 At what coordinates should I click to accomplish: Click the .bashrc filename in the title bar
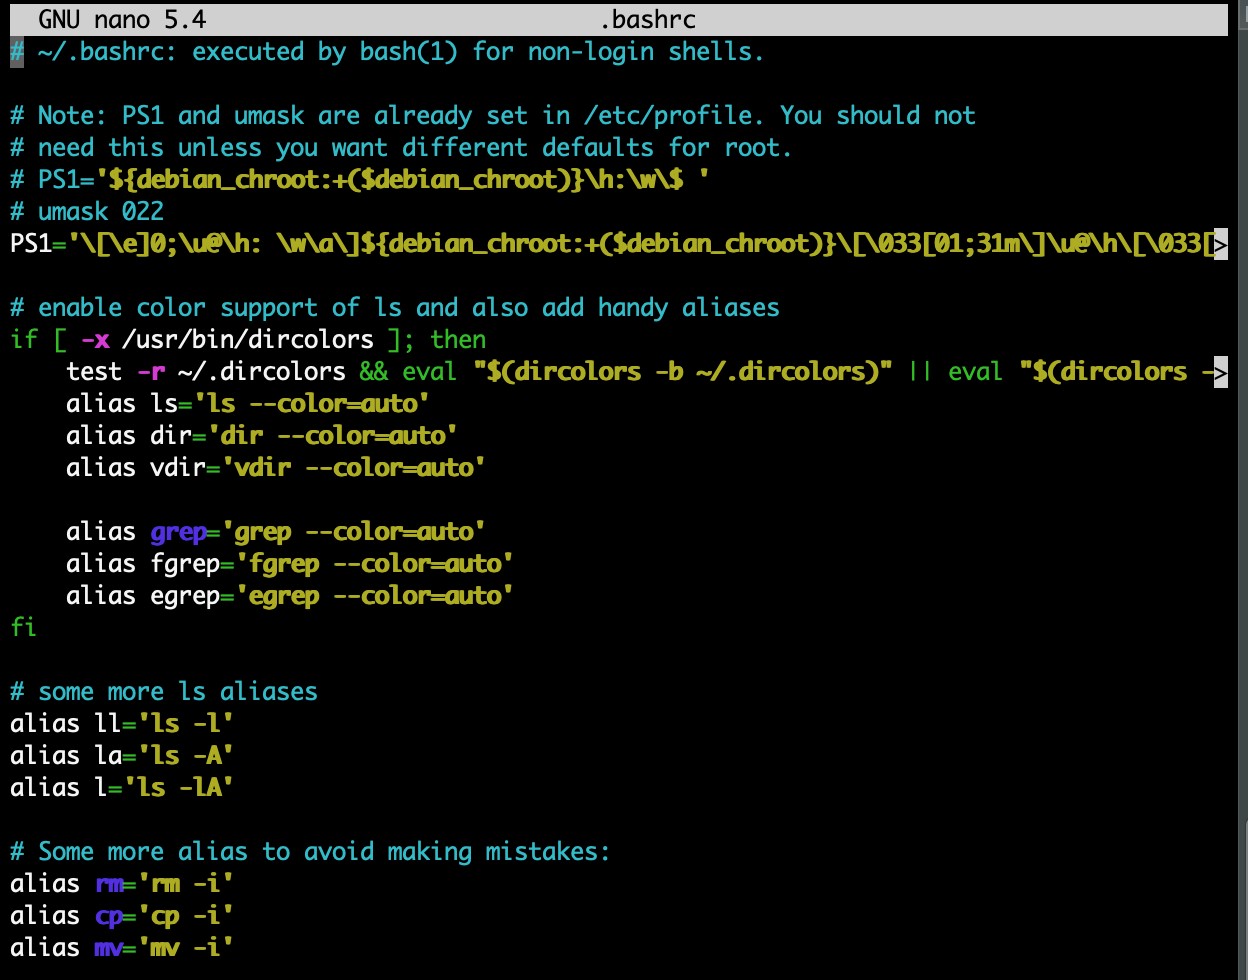coord(647,19)
